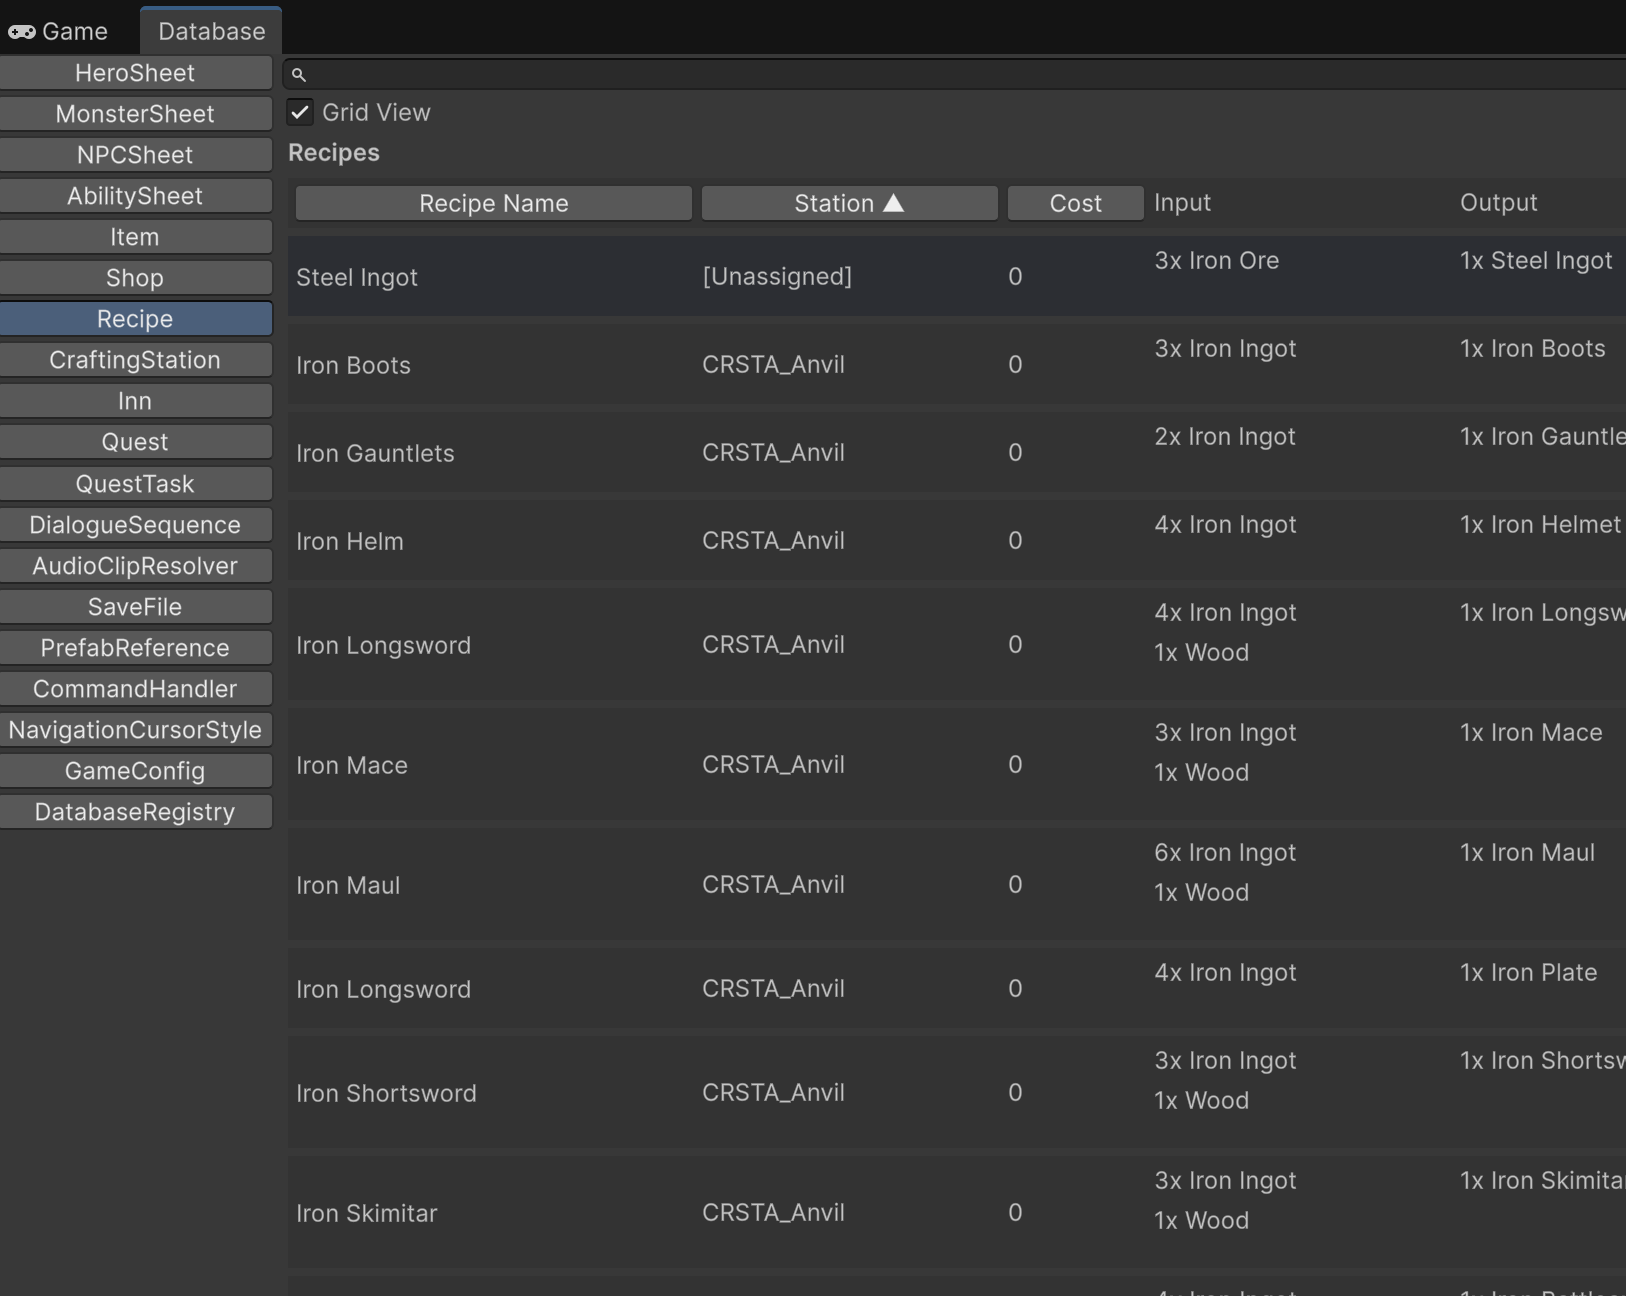Open the Item database sheet

135,237
